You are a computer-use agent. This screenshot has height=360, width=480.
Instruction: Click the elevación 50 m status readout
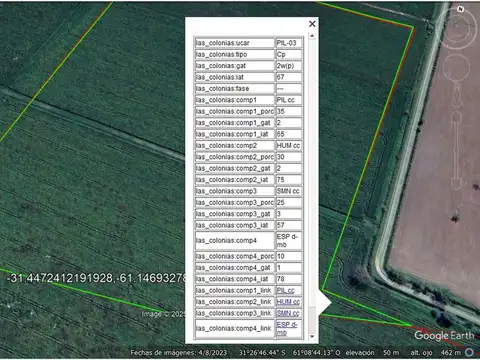[x=372, y=352]
